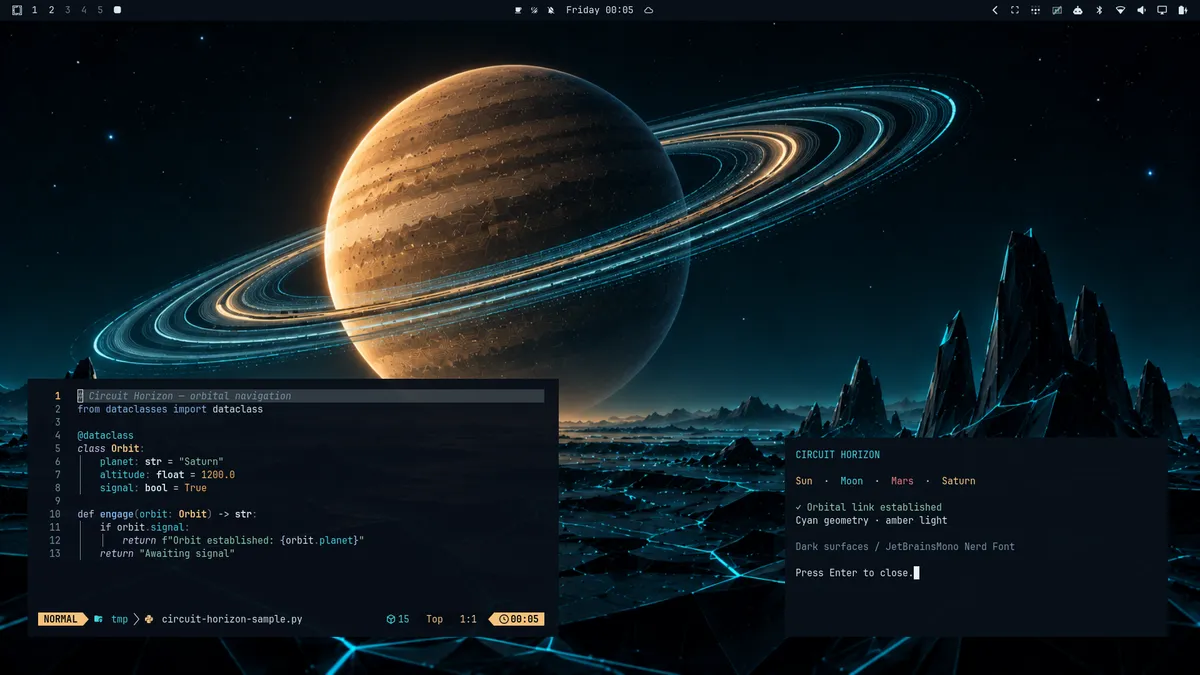Click the def engage(orbit: Orbit) line
Screen dimensions: 1200x675
(x=167, y=514)
